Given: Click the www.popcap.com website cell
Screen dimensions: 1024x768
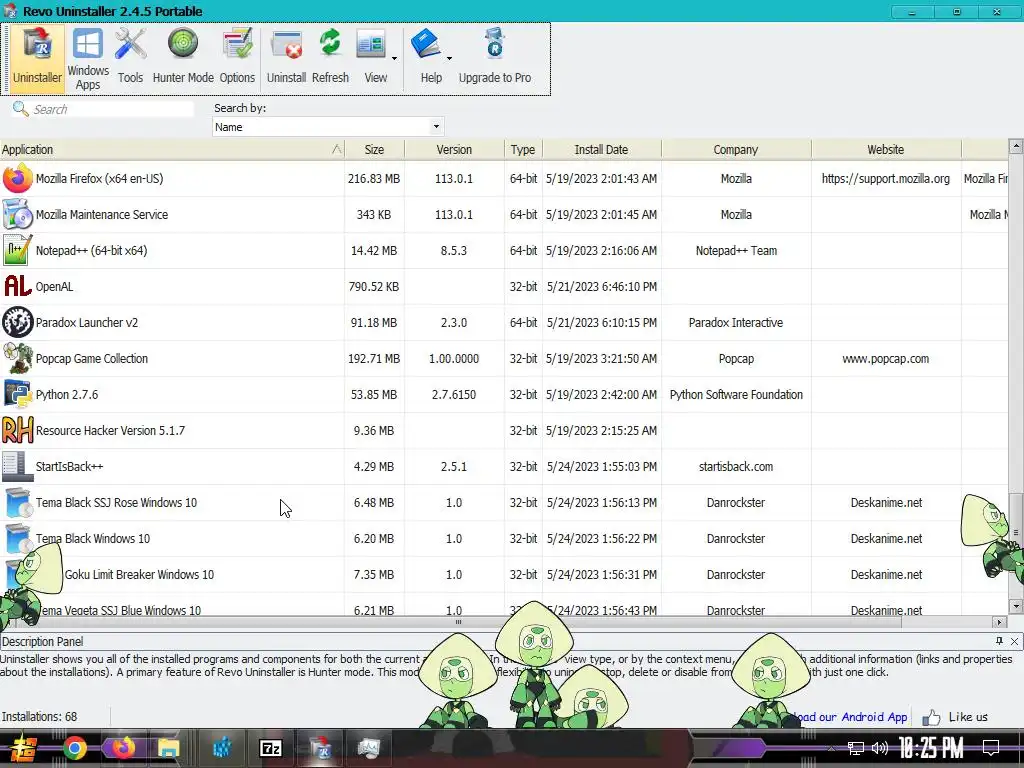Looking at the screenshot, I should (x=886, y=359).
